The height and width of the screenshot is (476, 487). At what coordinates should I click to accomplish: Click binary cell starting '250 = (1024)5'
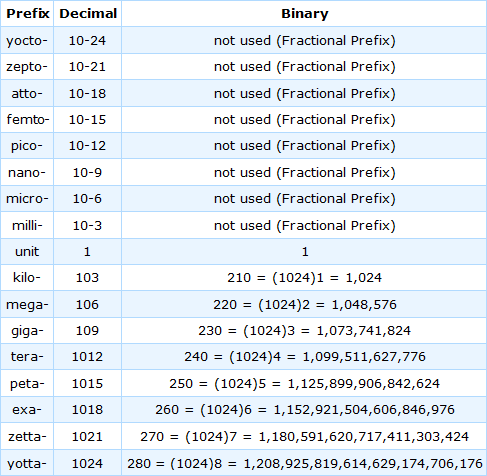coord(304,383)
